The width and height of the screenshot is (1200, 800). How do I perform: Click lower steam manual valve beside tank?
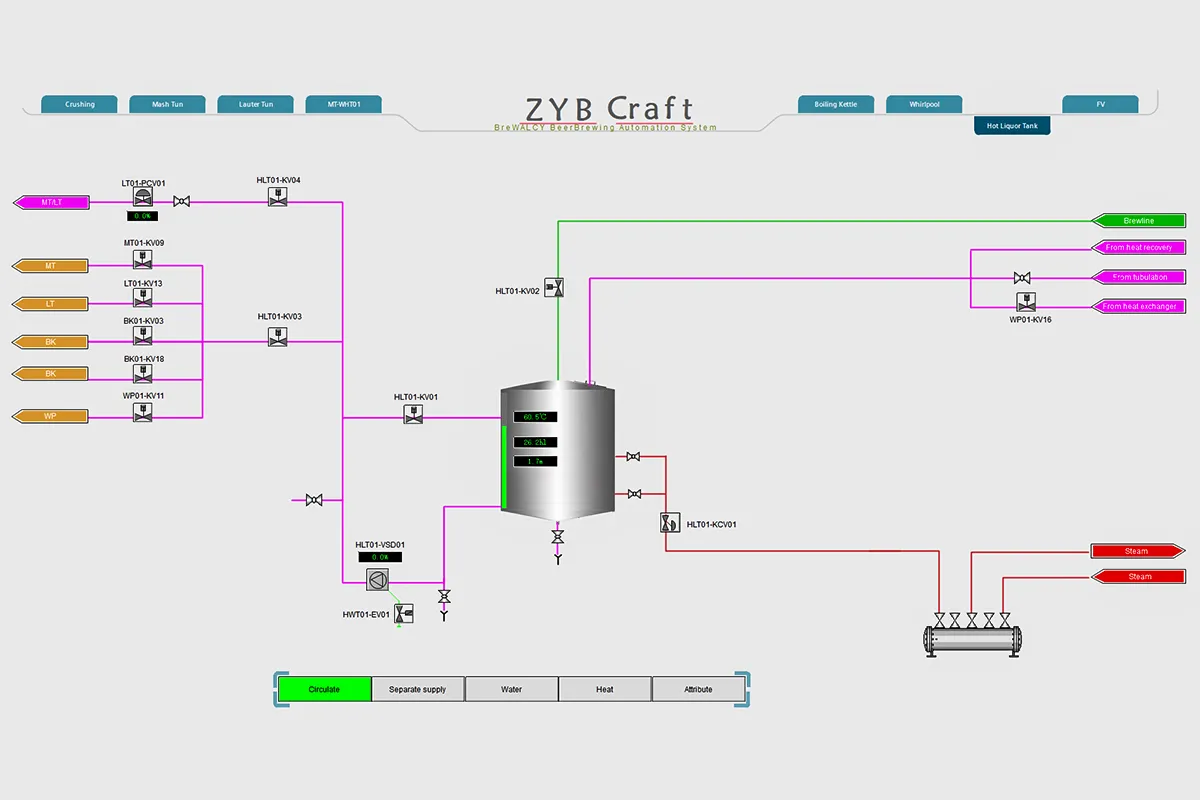pyautogui.click(x=633, y=494)
